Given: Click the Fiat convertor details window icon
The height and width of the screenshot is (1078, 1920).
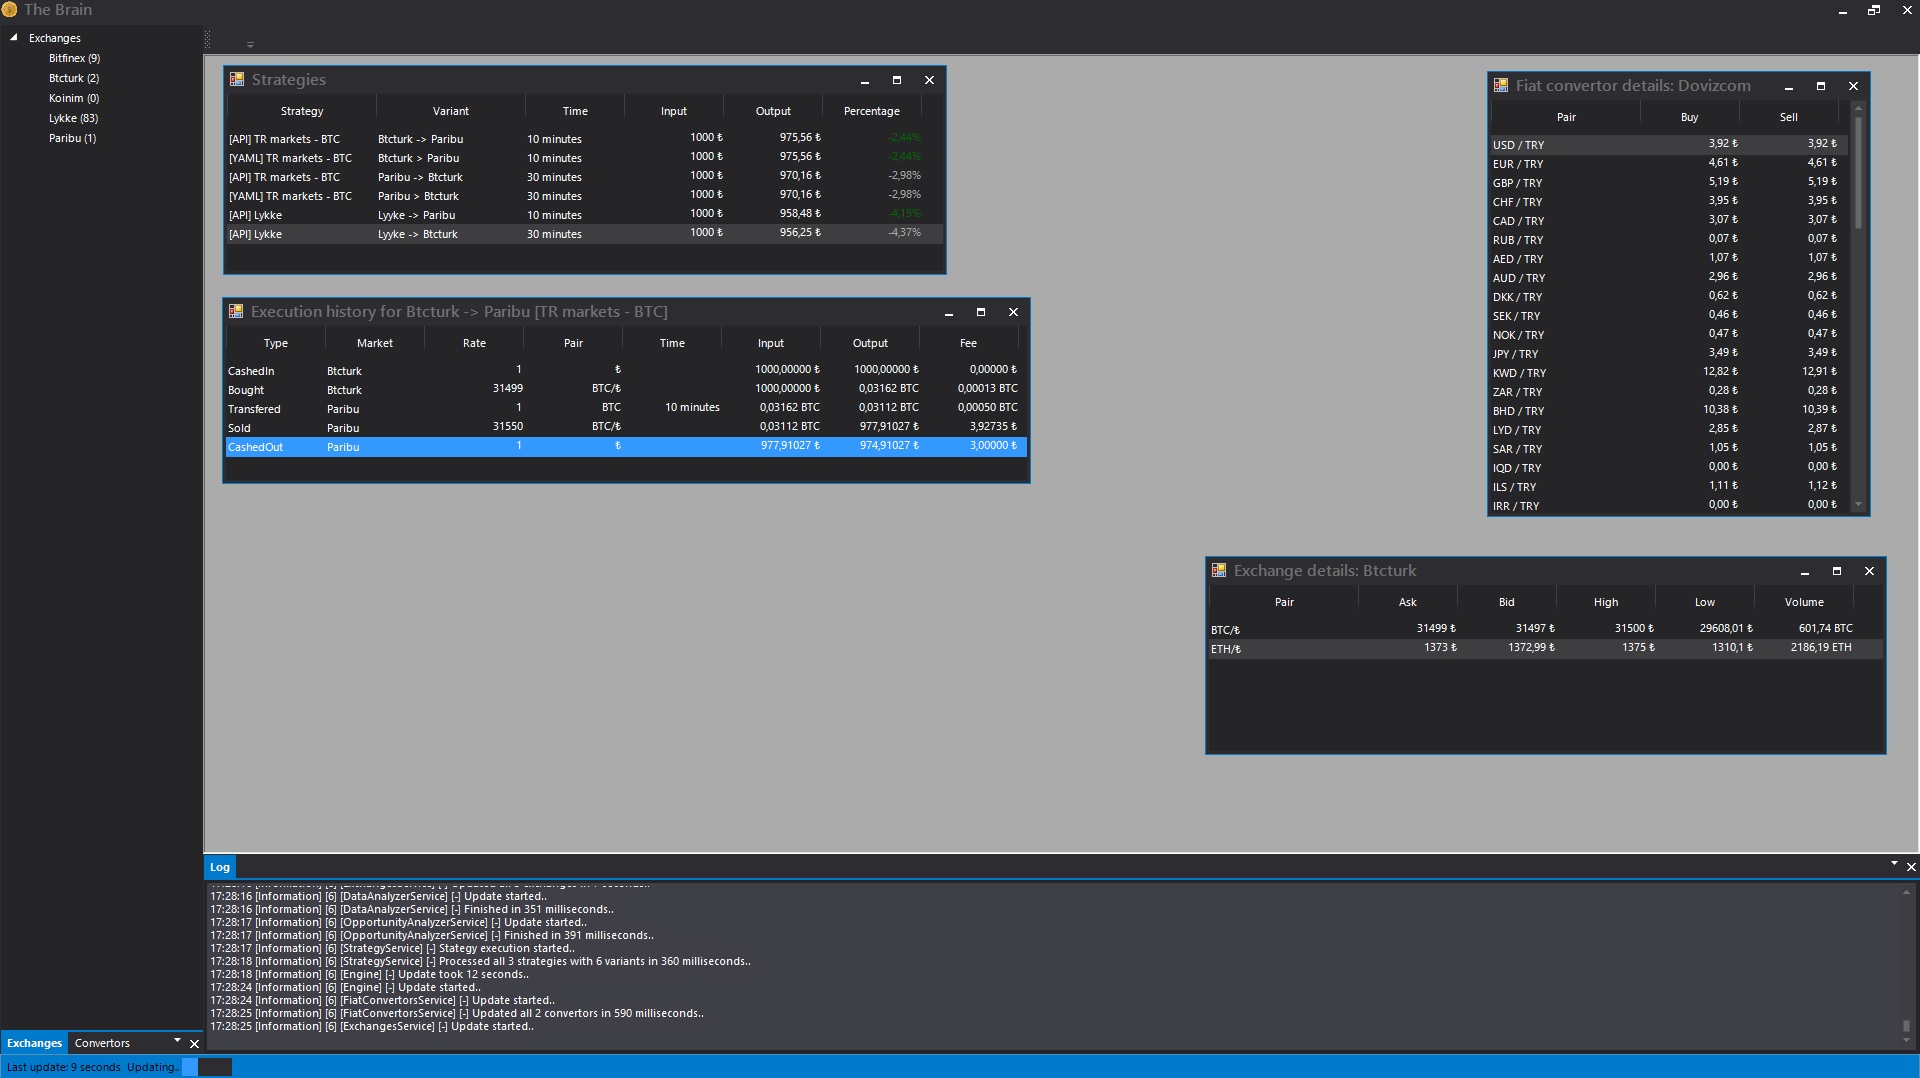Looking at the screenshot, I should [1501, 85].
